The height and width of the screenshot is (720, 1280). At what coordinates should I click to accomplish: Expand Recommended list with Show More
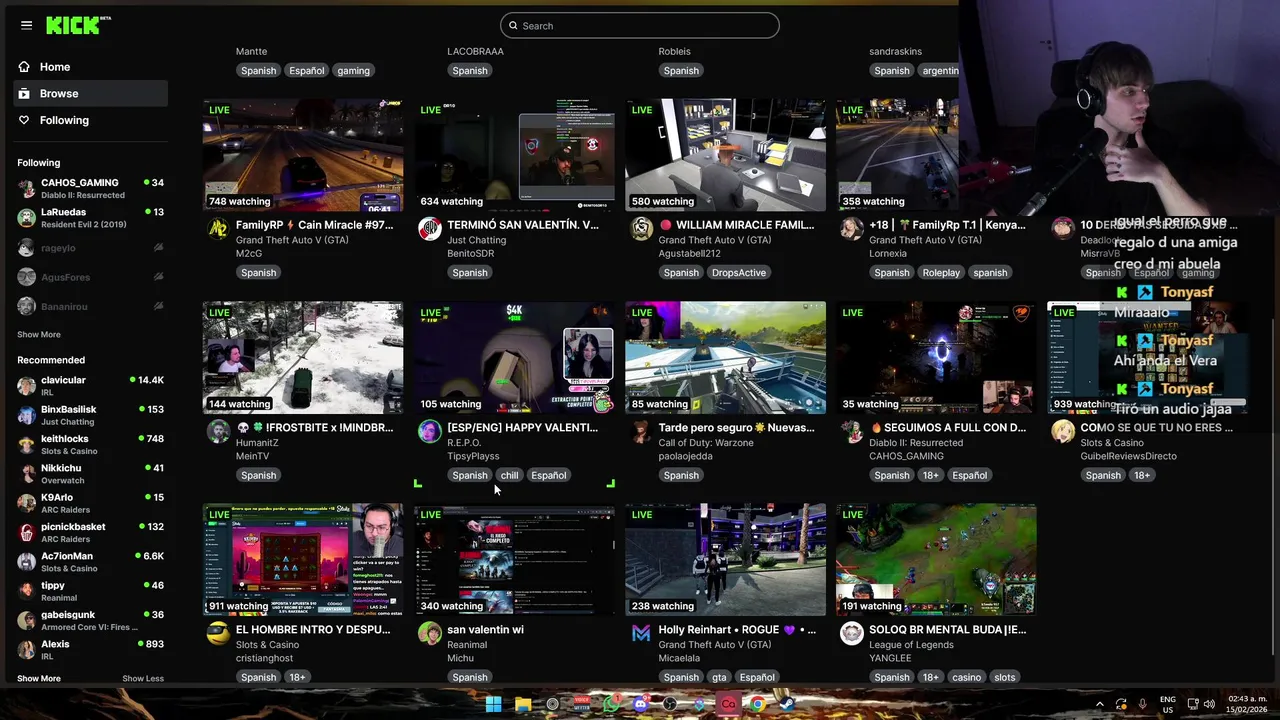(x=39, y=679)
